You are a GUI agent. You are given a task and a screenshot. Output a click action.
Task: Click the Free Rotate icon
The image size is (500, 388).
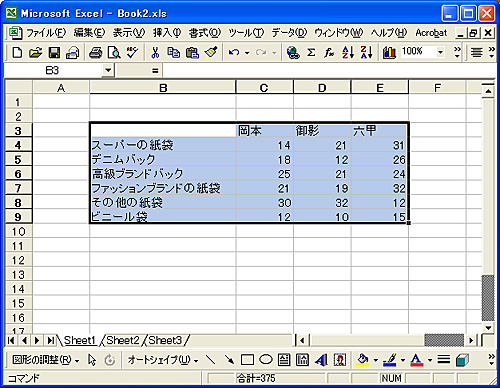pyautogui.click(x=110, y=360)
